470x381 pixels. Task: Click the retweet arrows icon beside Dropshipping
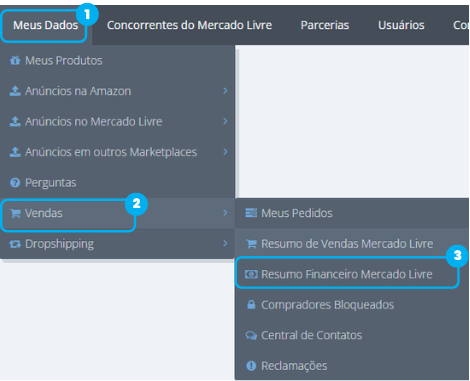(15, 244)
